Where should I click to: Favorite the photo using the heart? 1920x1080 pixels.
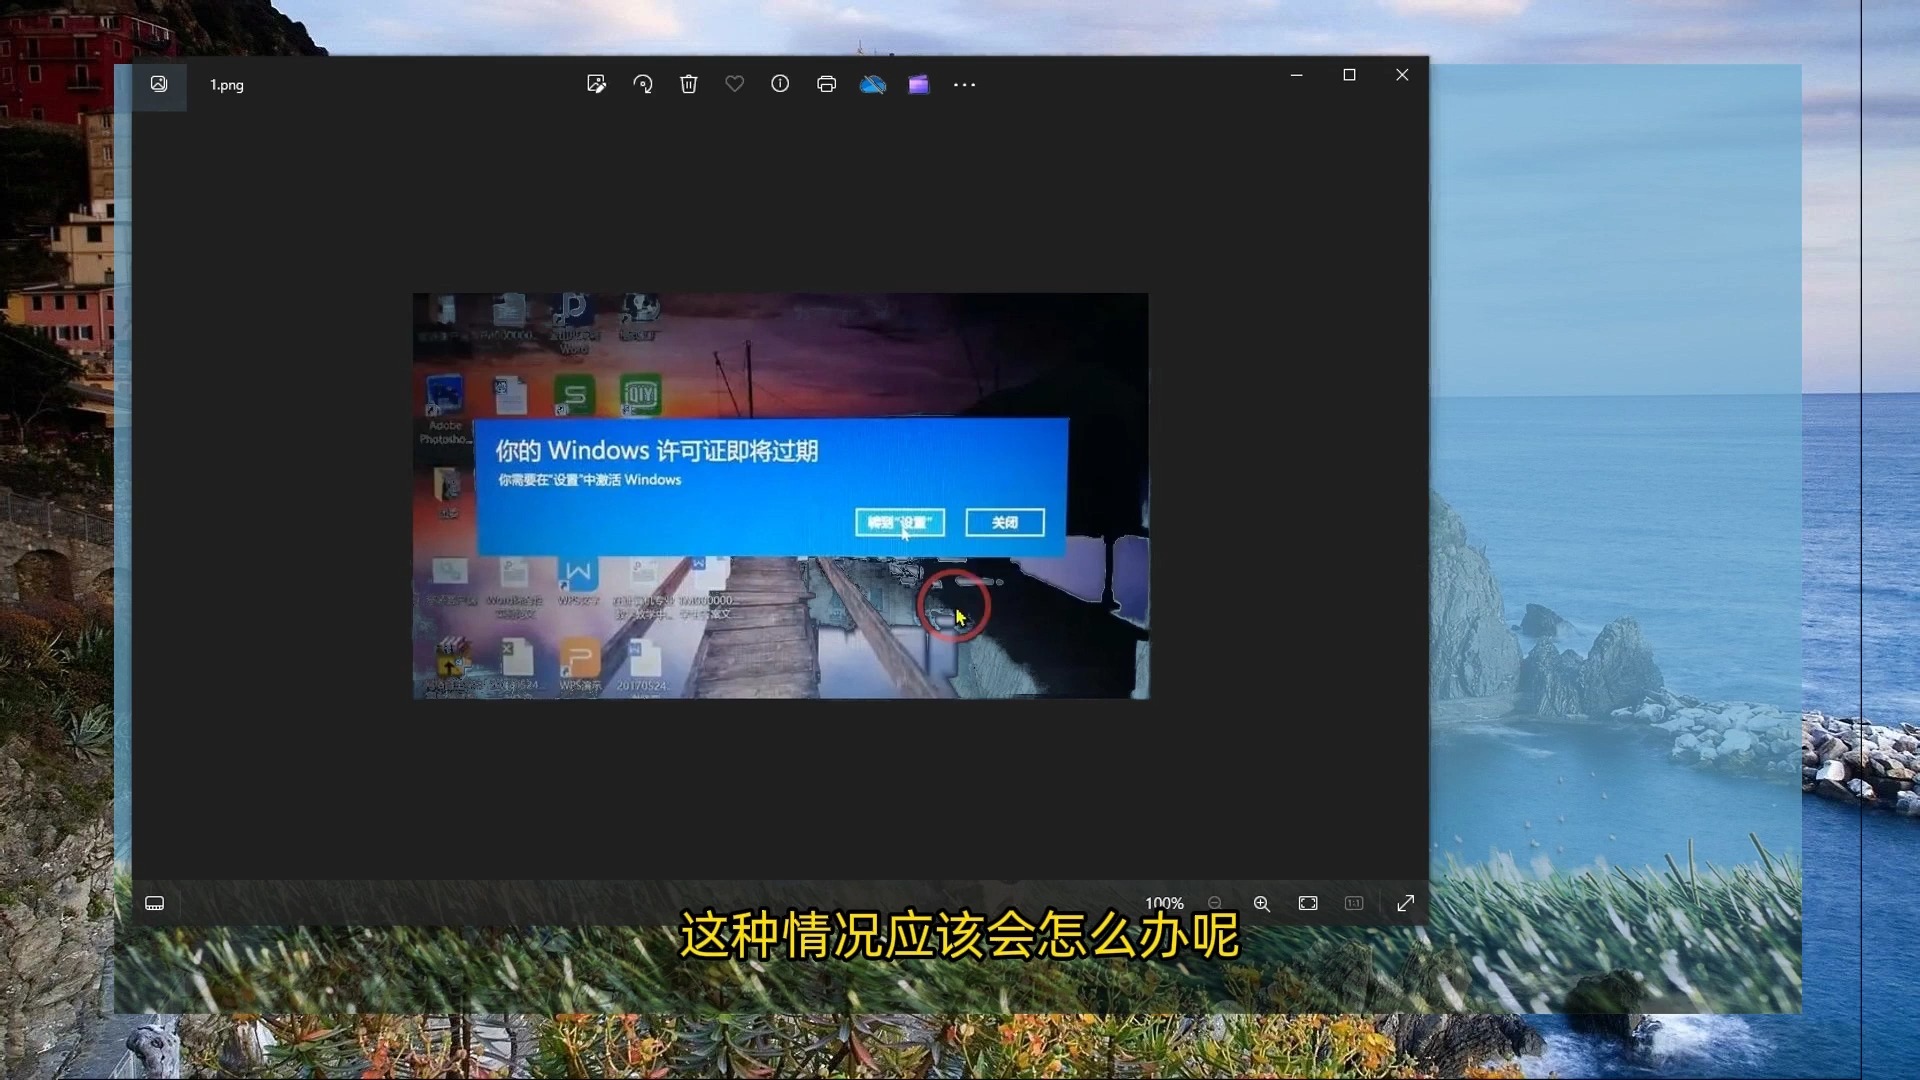tap(734, 84)
